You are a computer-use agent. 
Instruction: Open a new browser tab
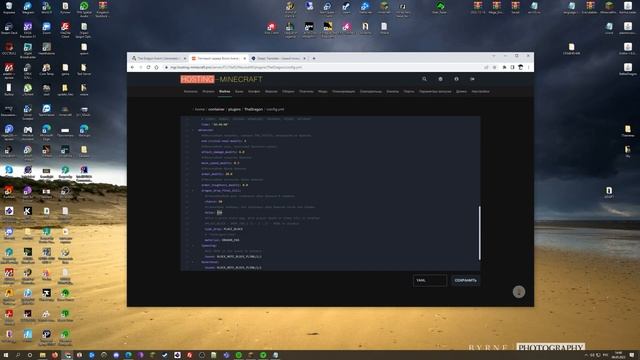coord(314,58)
